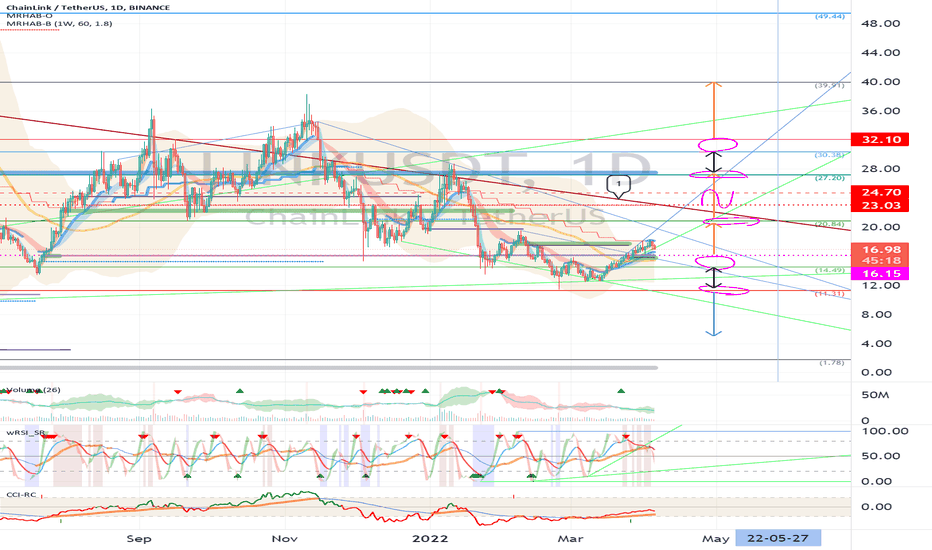Click the 28.00 price axis value
This screenshot has width=932, height=550.
point(880,169)
